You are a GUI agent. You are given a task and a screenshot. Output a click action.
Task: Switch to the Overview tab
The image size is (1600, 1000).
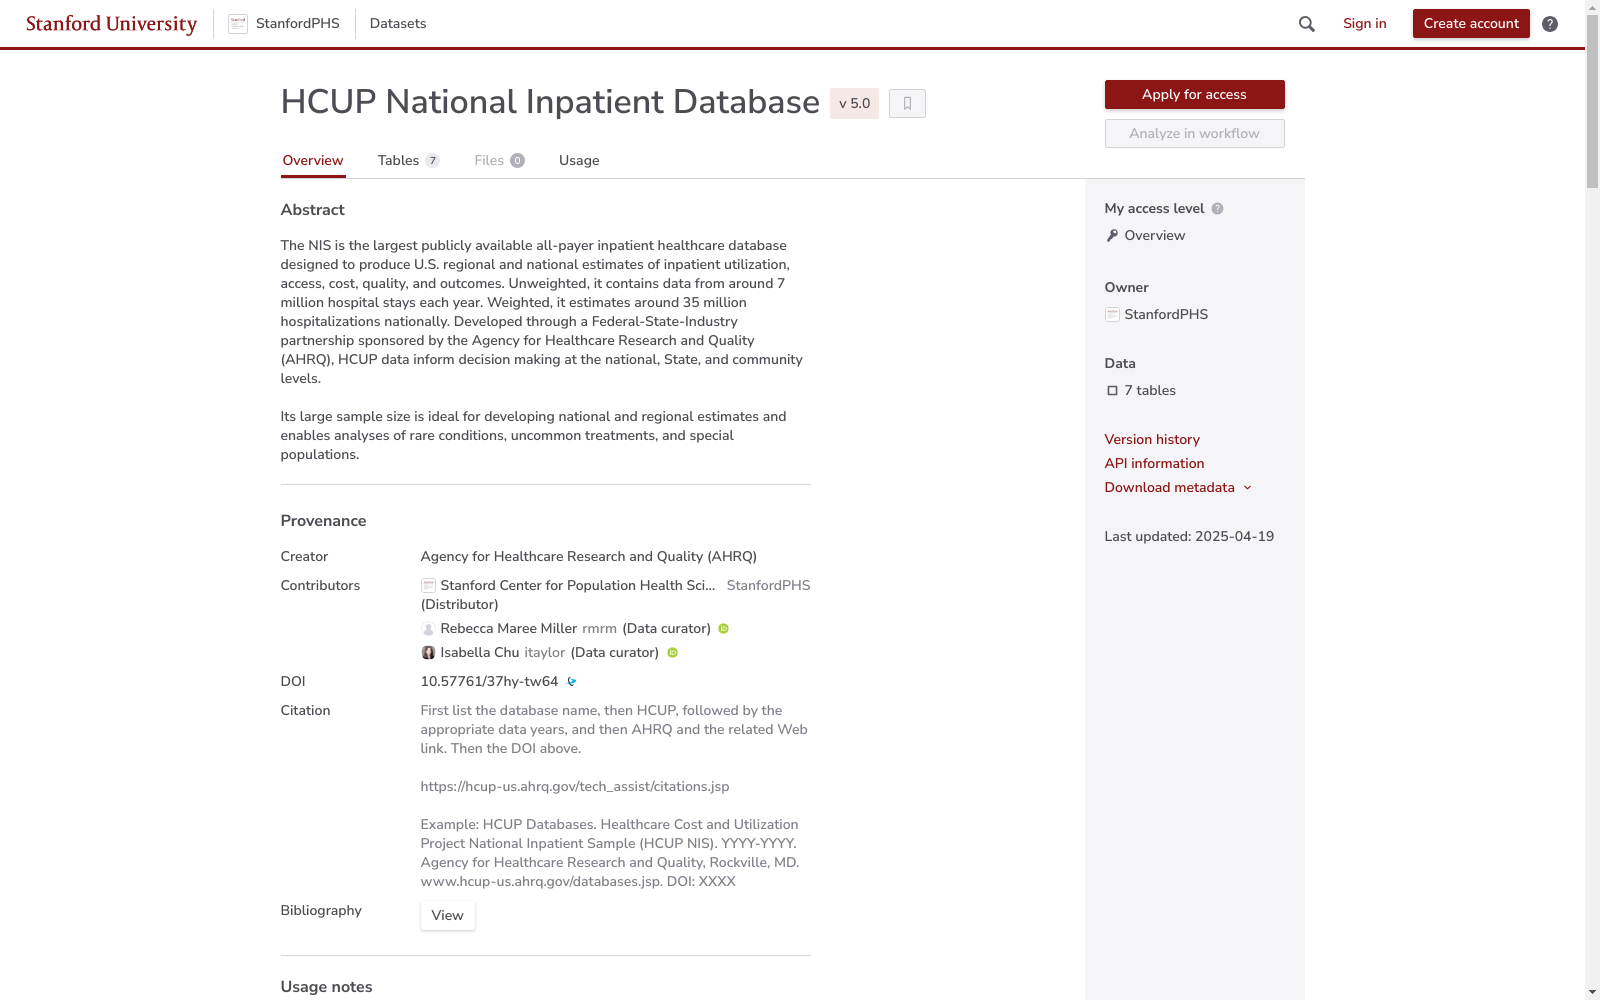[x=313, y=161]
